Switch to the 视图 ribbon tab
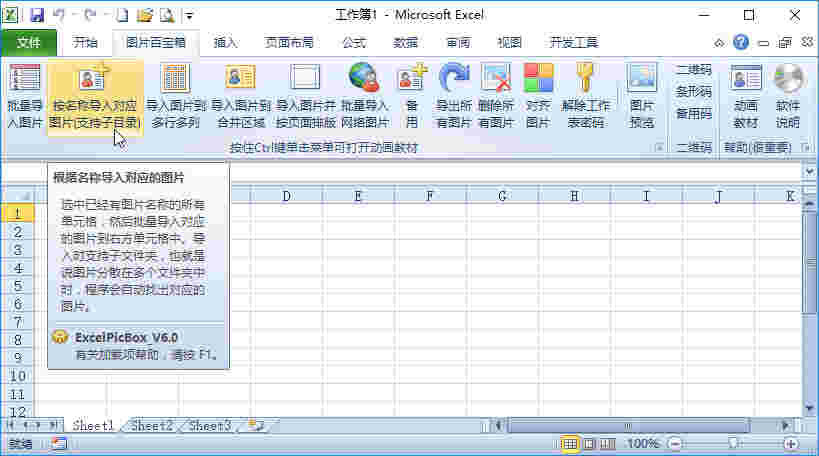The image size is (819, 456). point(509,42)
